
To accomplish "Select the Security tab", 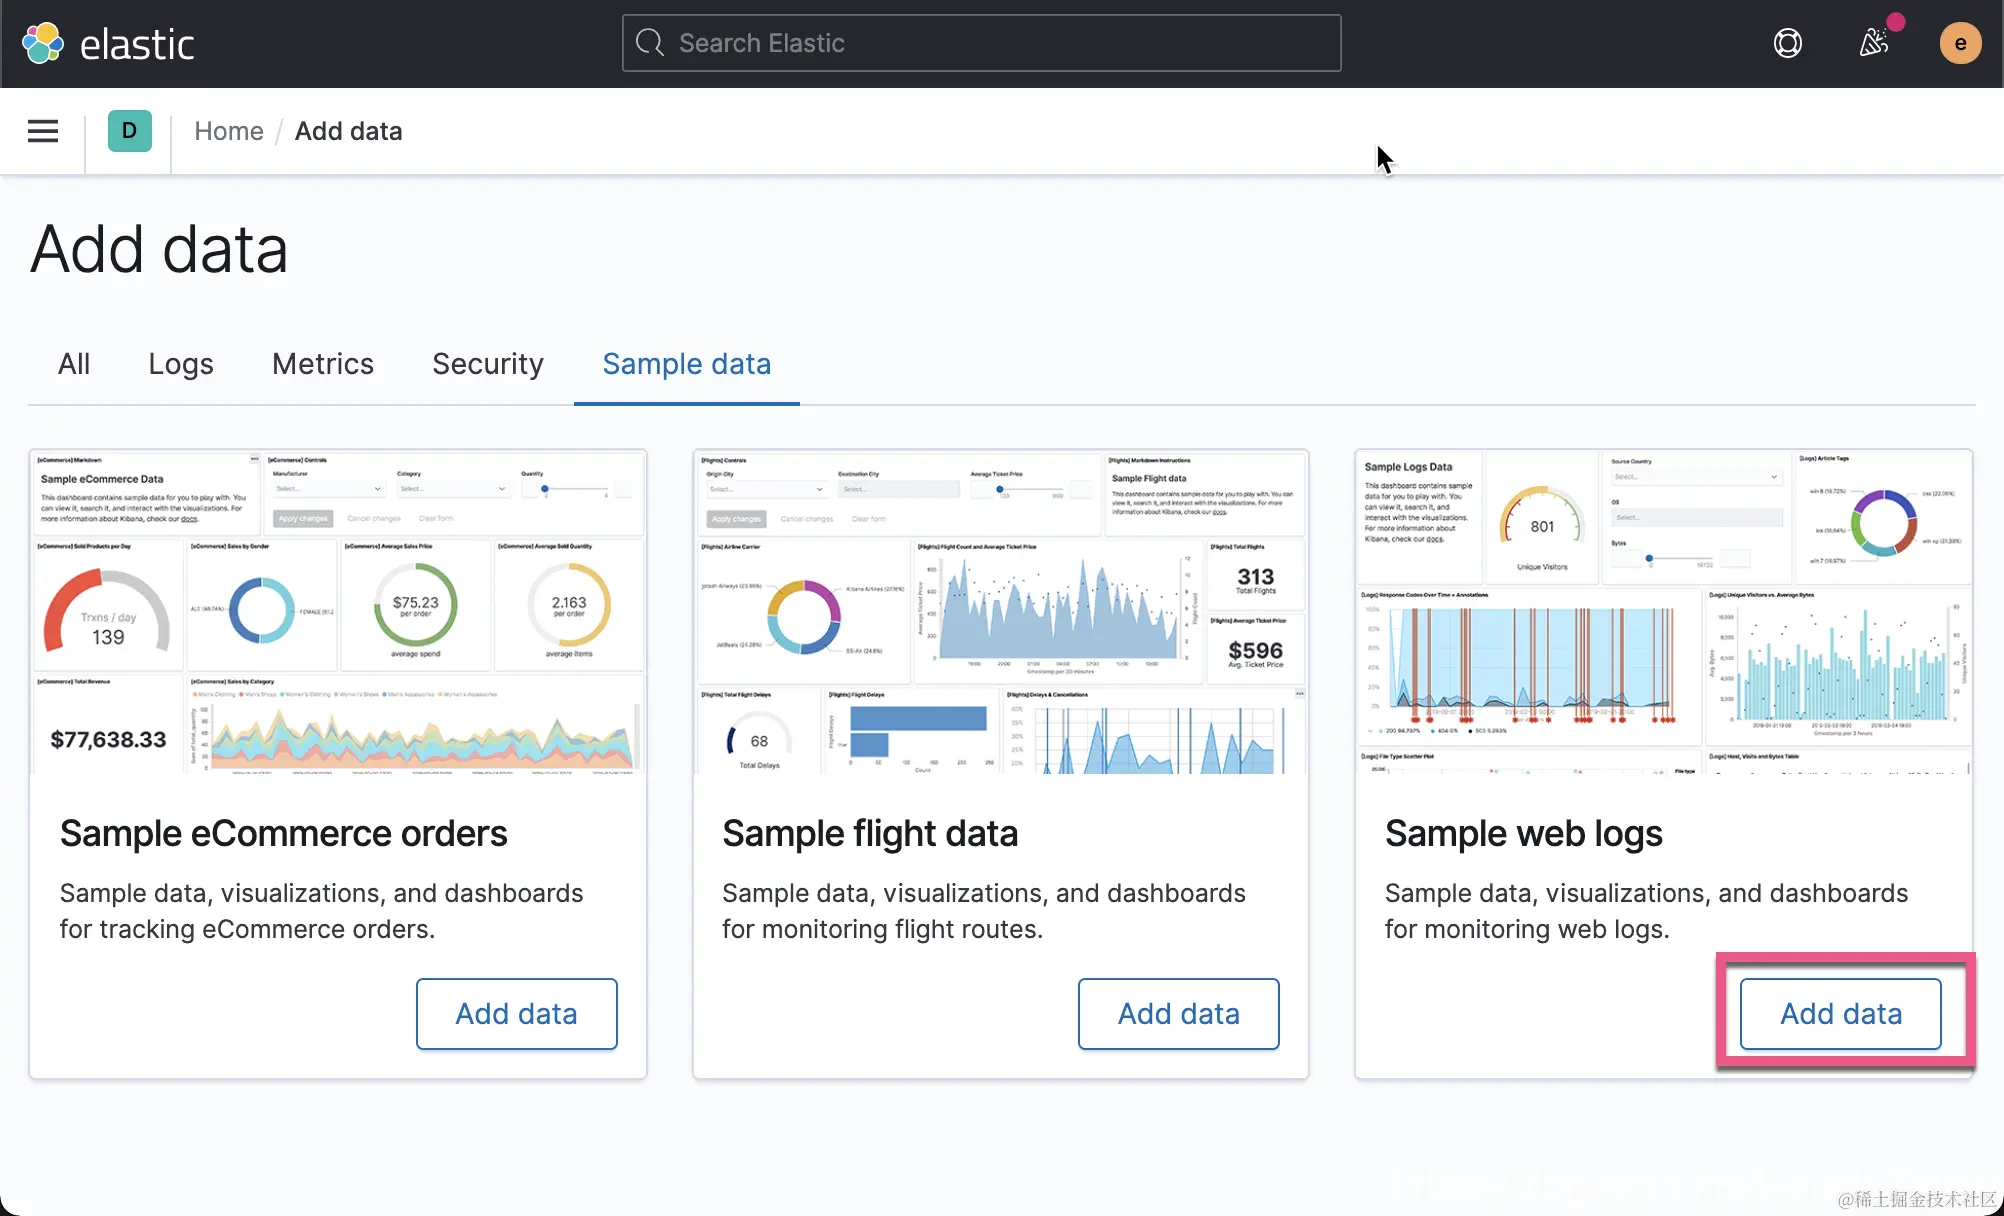I will (x=487, y=364).
